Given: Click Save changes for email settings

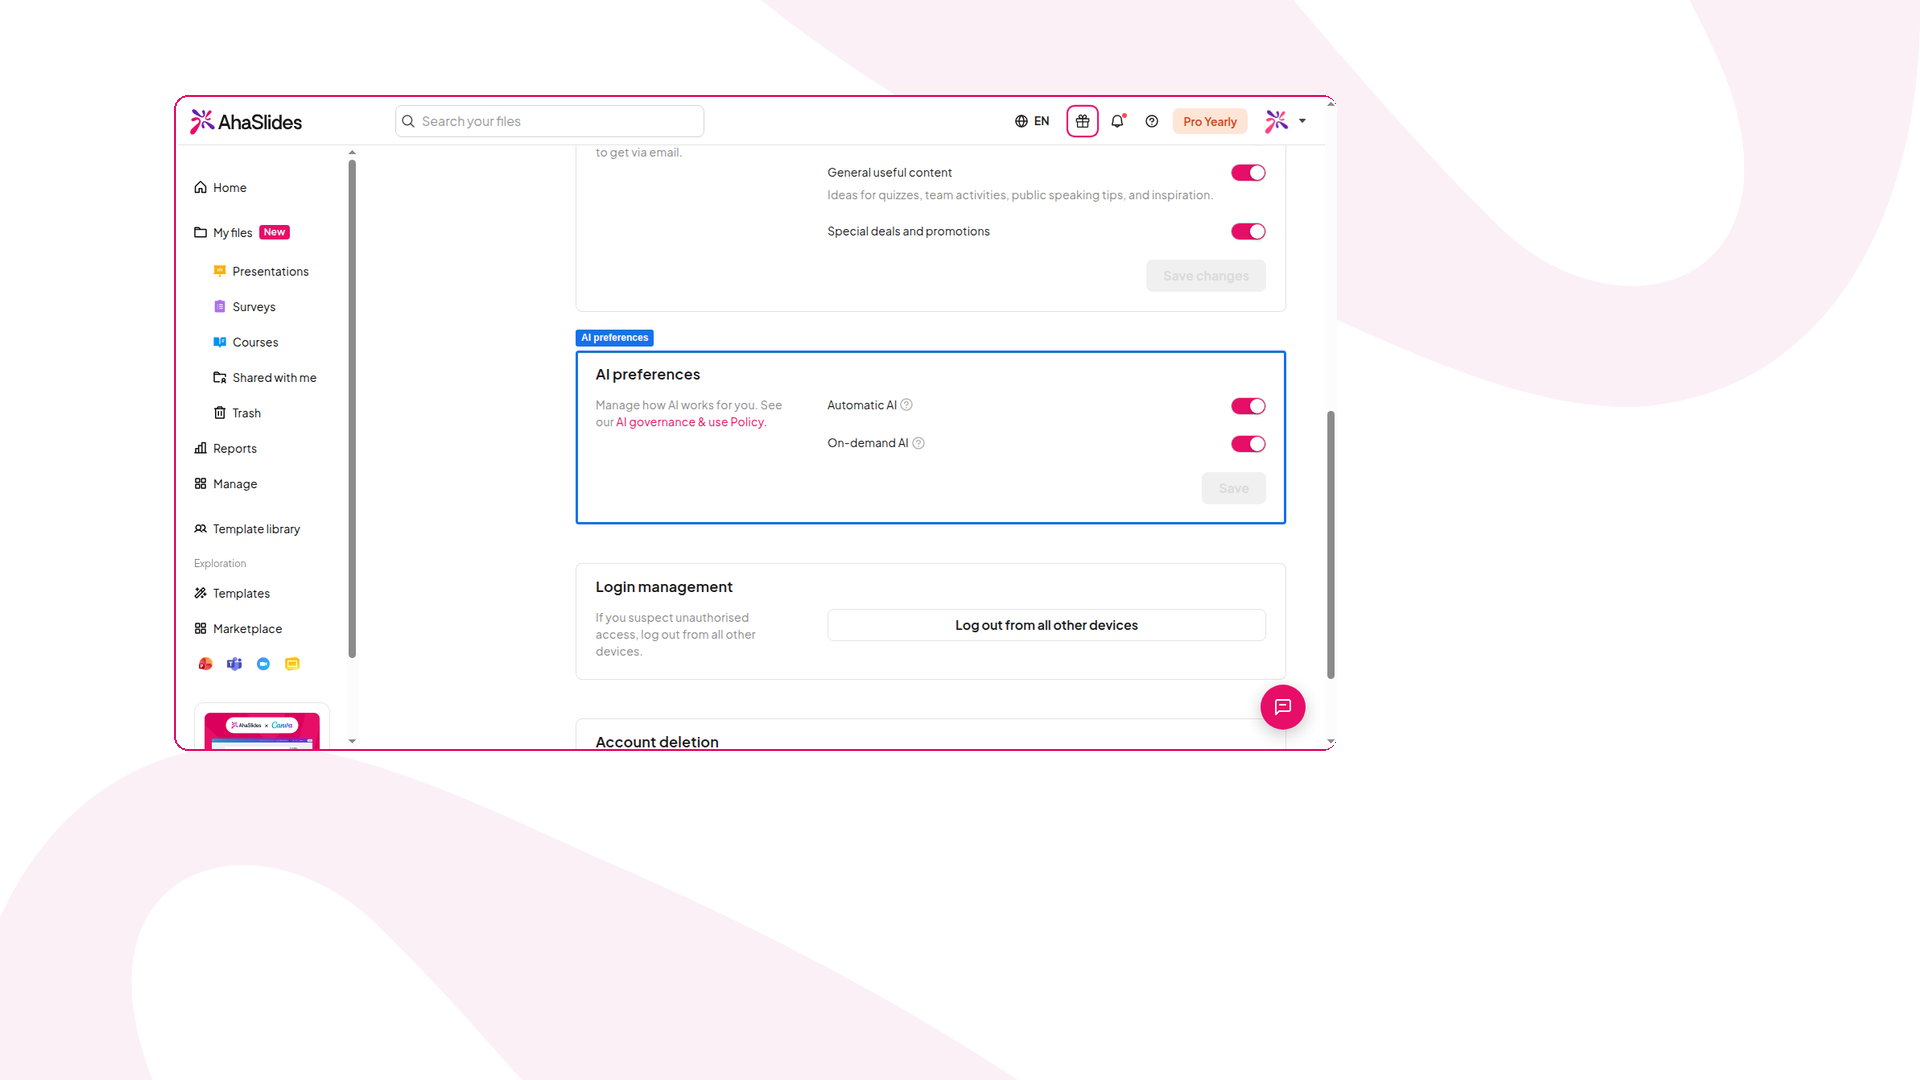Looking at the screenshot, I should pos(1206,276).
